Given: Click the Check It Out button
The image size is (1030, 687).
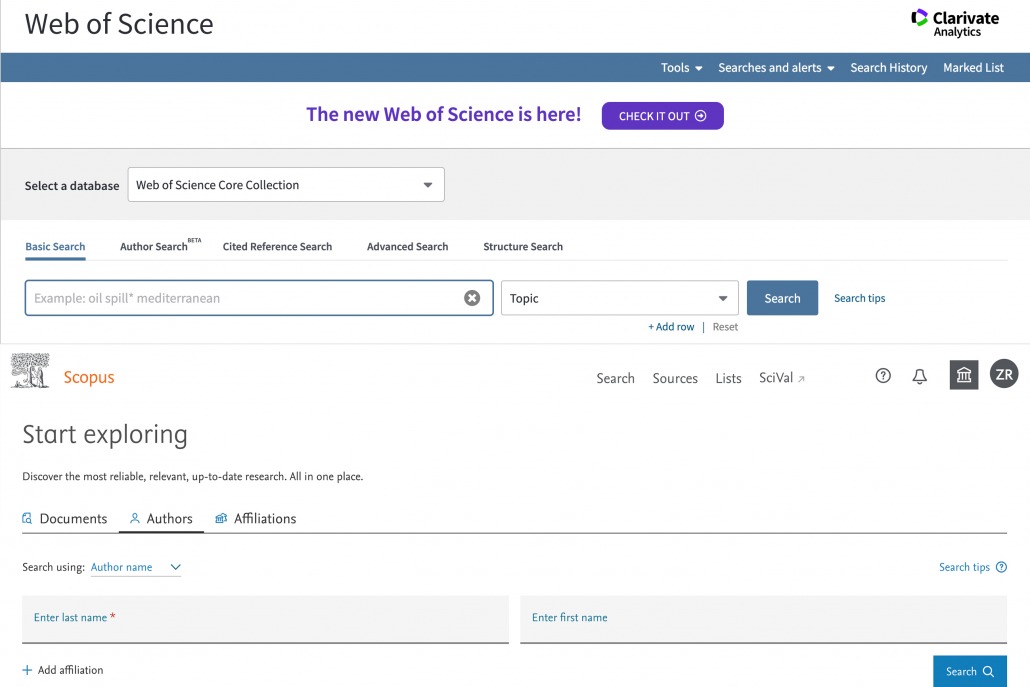Looking at the screenshot, I should point(662,116).
